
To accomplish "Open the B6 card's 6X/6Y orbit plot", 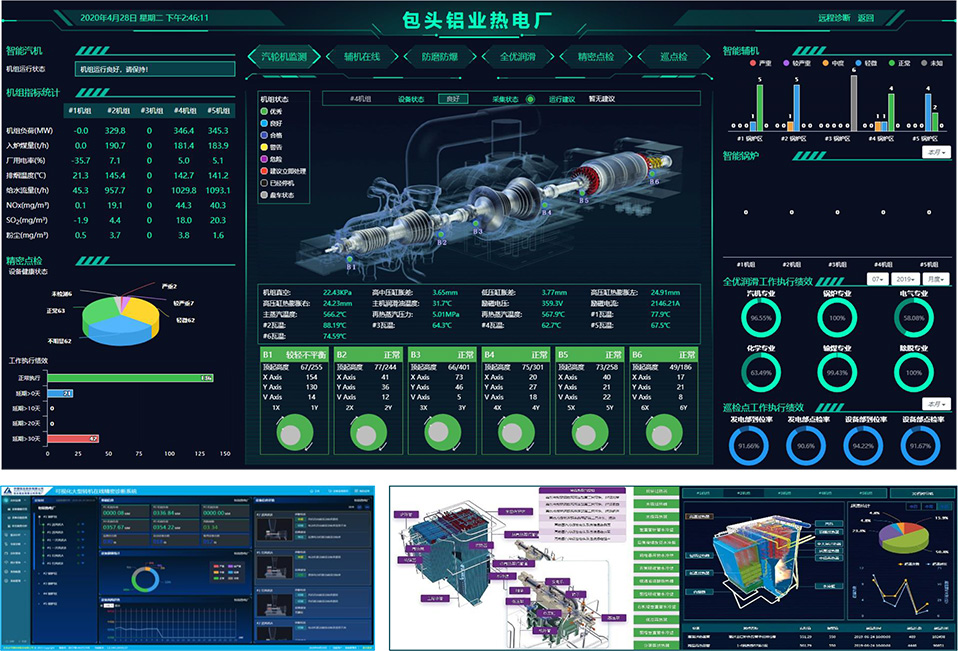I will pos(664,433).
